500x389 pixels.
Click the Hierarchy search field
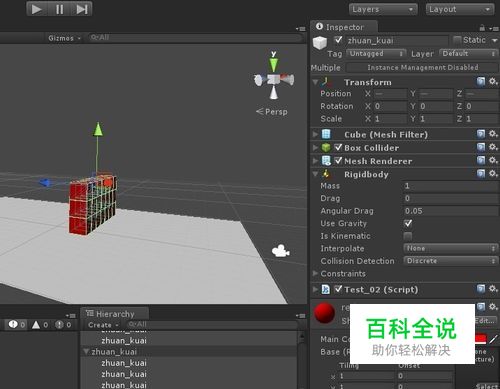point(212,324)
